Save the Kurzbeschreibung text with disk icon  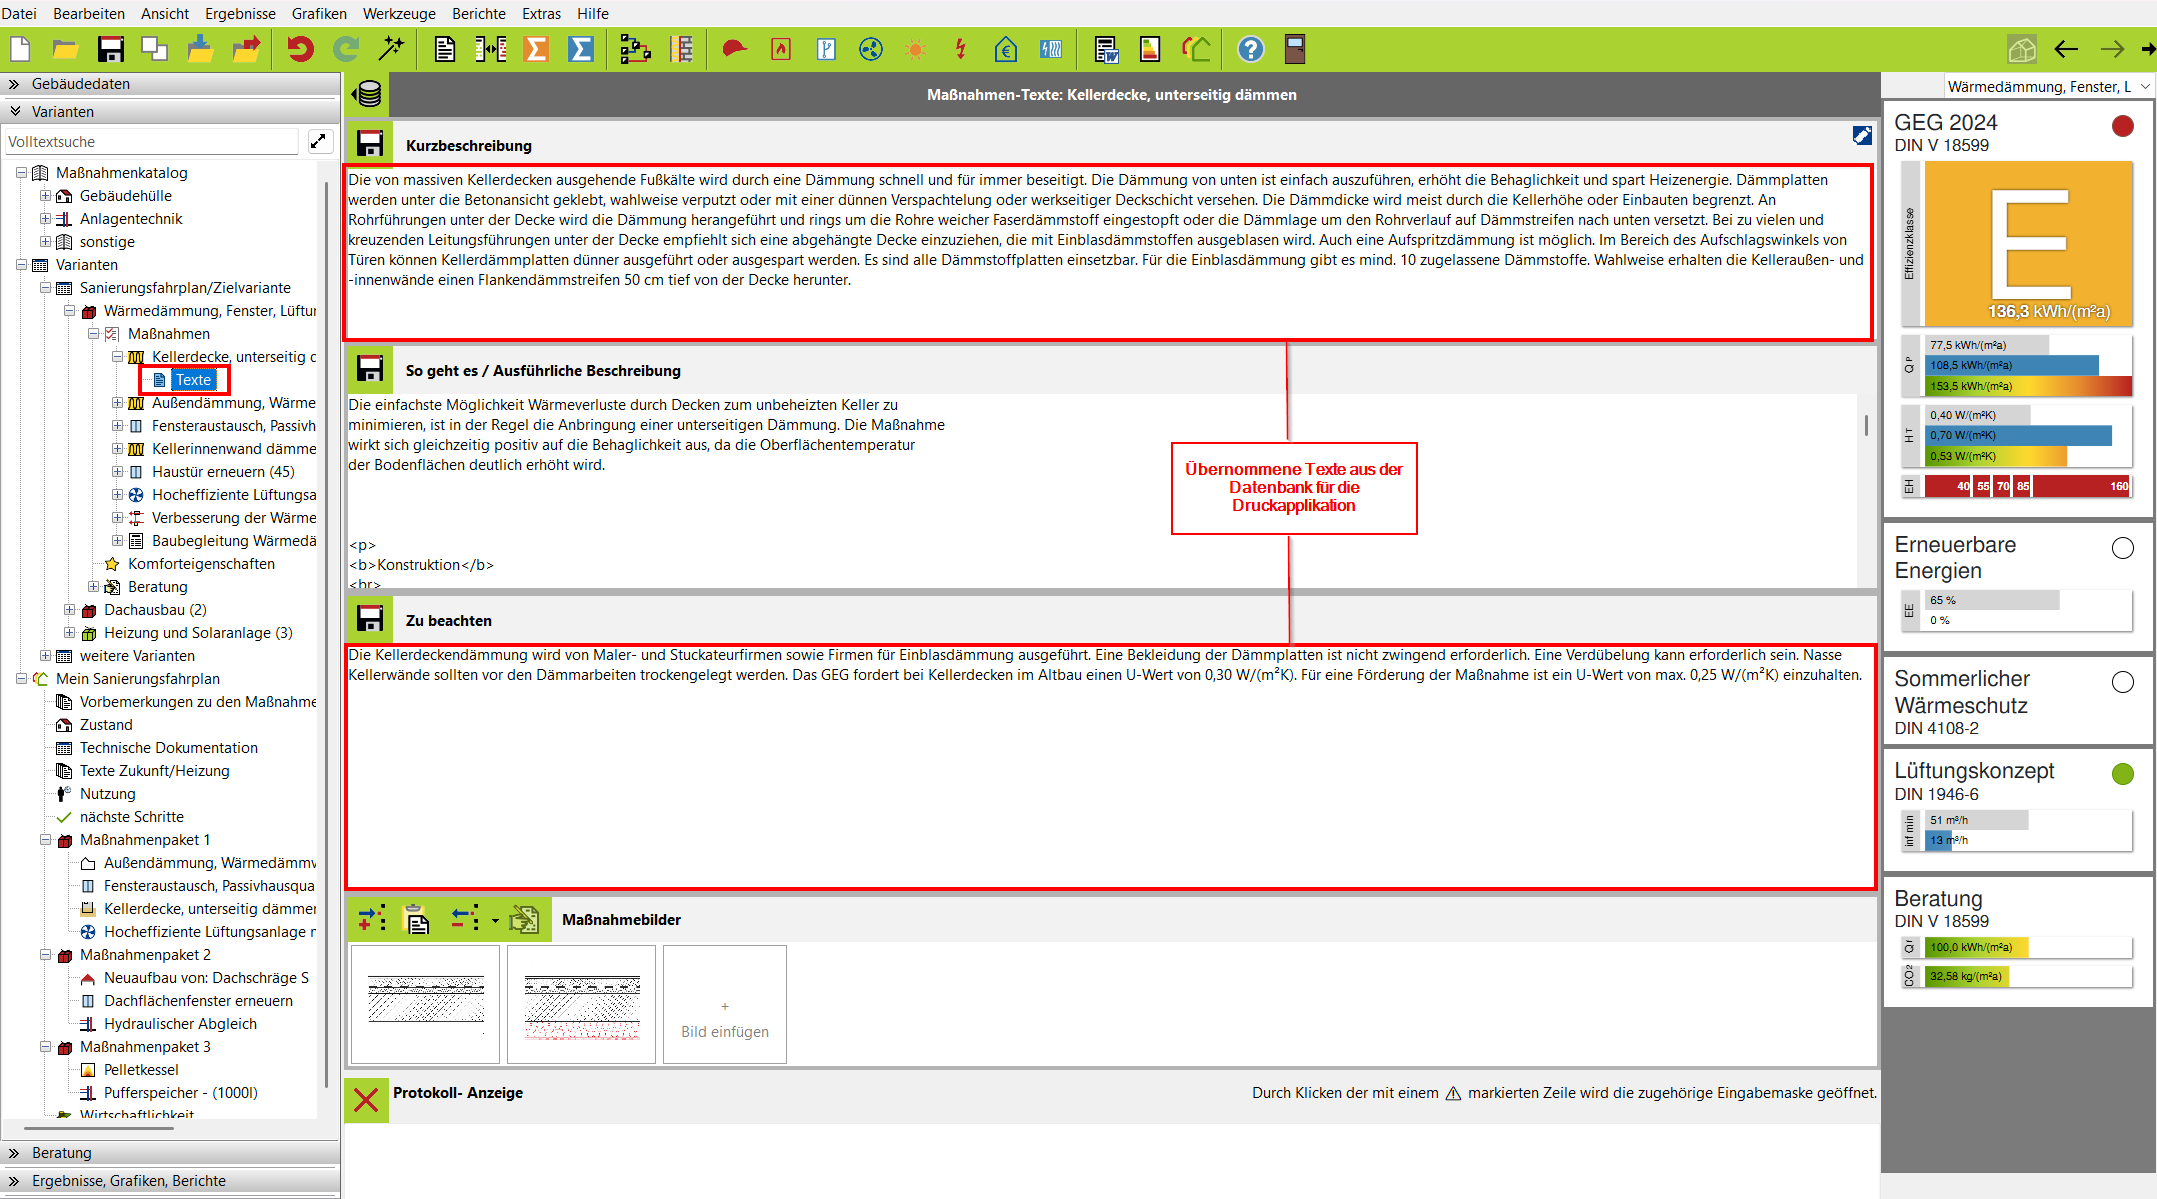pos(370,145)
